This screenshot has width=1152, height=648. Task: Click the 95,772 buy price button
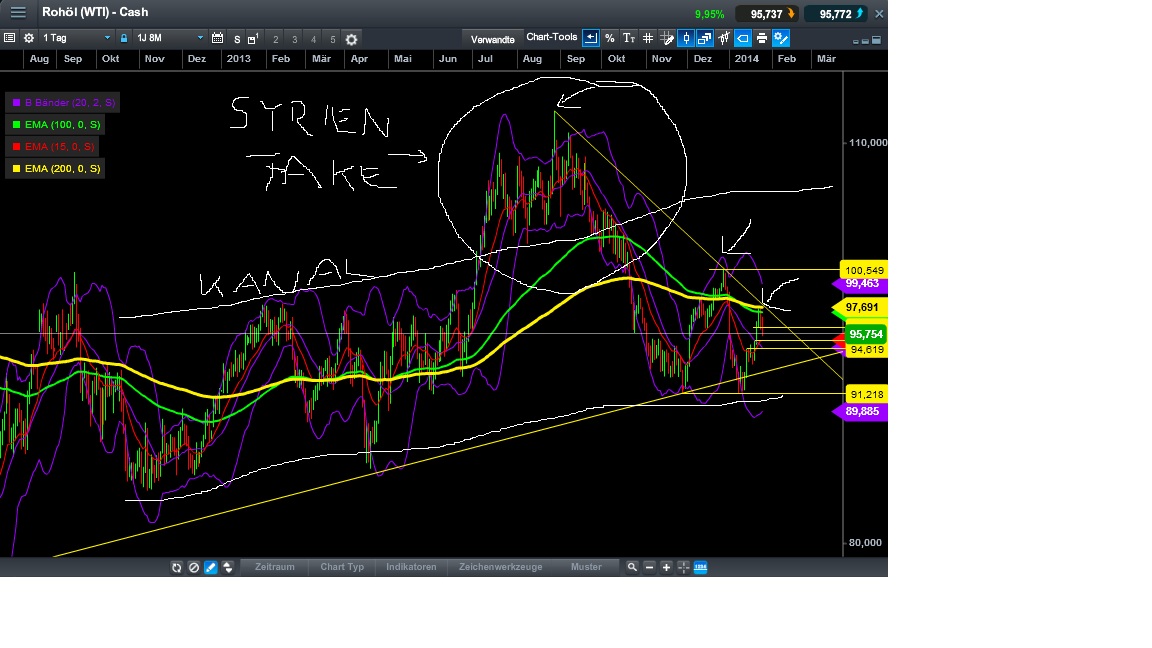(x=835, y=13)
